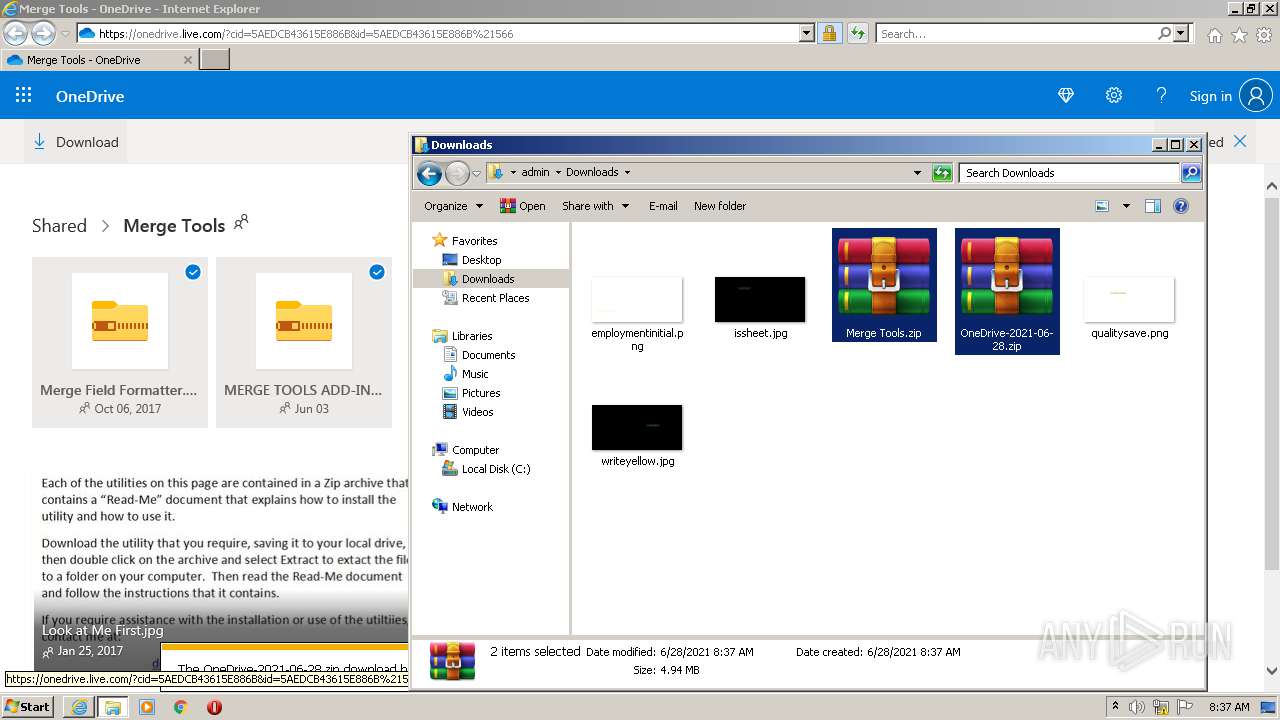Viewport: 1280px width, 720px height.
Task: Click the address bar lock icon
Action: (829, 33)
